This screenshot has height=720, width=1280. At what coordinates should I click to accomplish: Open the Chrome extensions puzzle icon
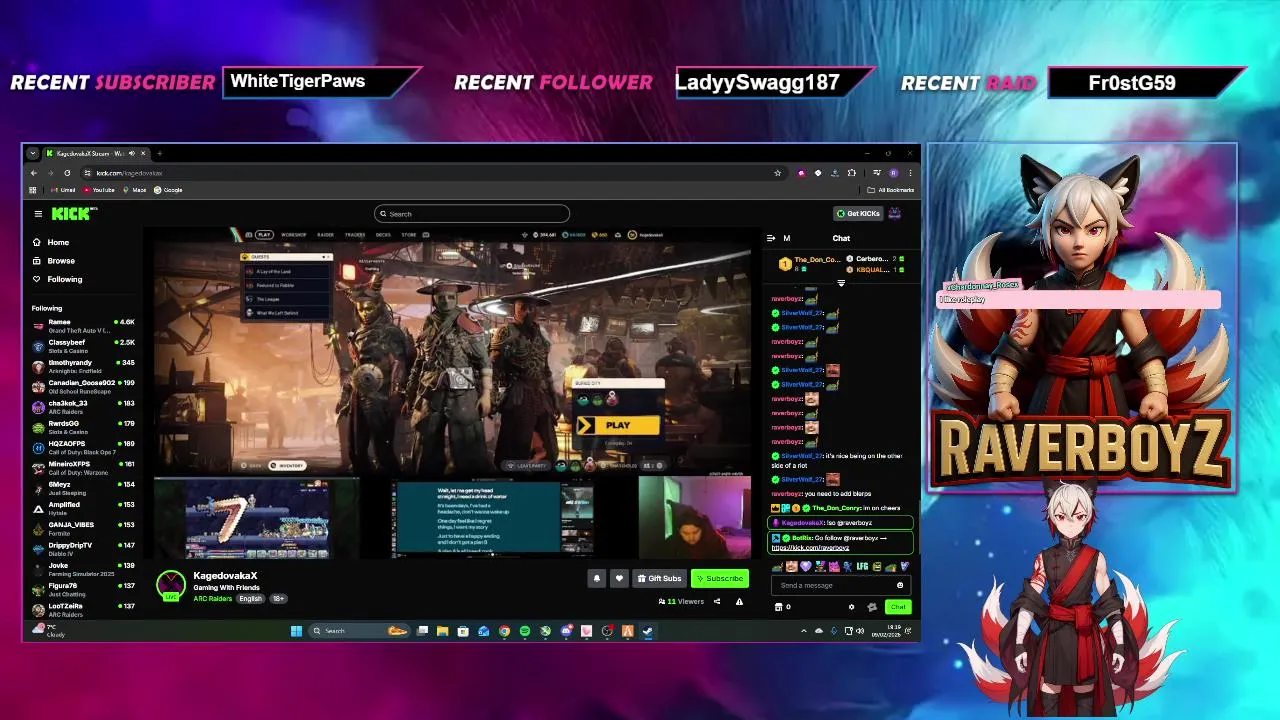point(851,173)
